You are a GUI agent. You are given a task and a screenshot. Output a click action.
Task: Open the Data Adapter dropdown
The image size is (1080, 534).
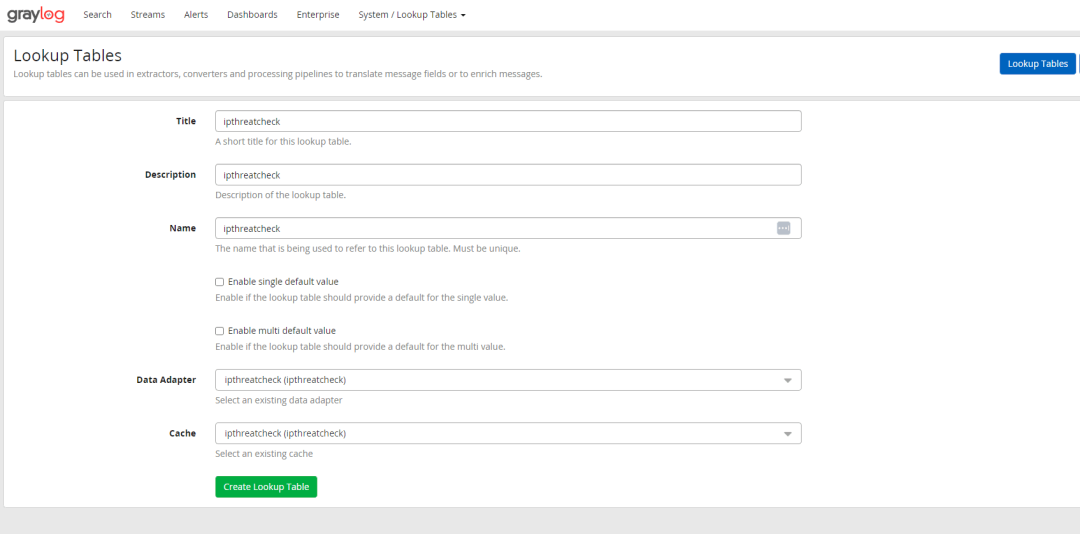coord(508,380)
